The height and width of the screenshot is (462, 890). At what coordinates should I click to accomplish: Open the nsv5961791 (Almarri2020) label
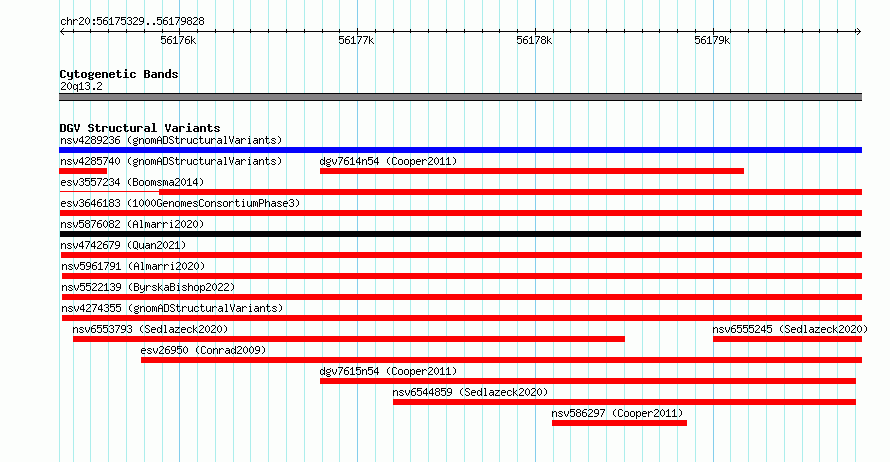click(x=133, y=266)
